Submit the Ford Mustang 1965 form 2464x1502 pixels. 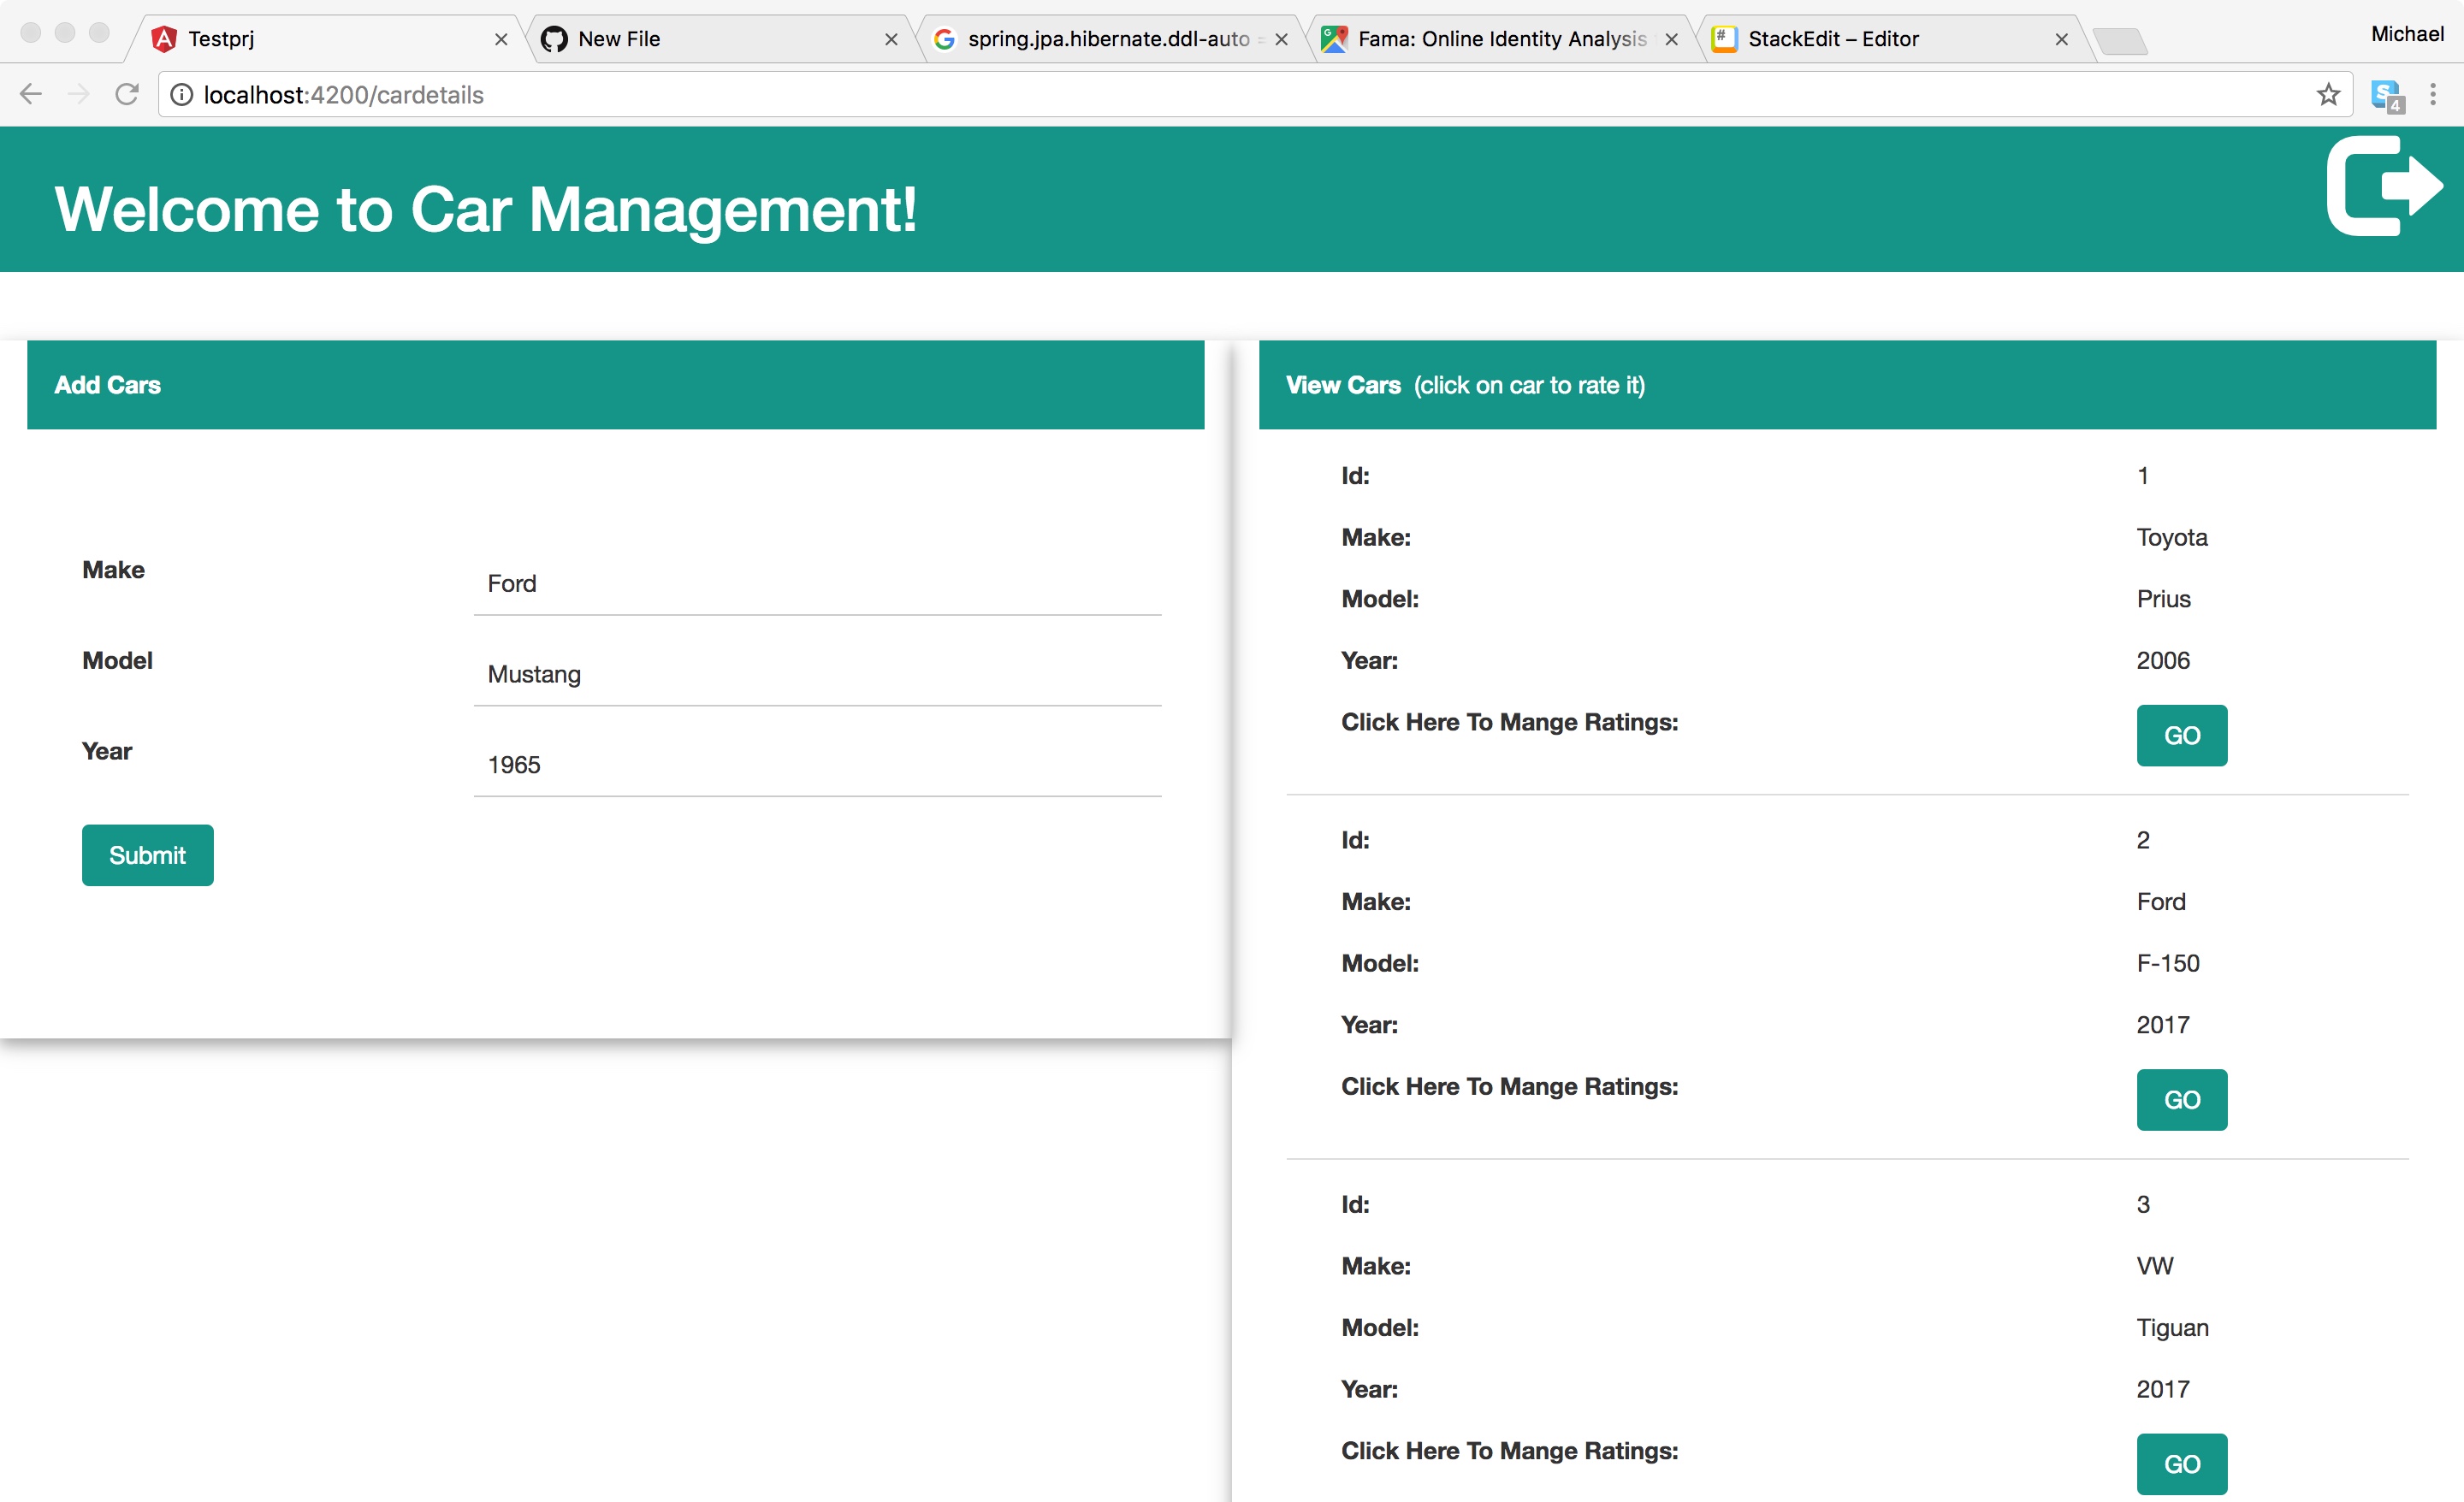(146, 854)
